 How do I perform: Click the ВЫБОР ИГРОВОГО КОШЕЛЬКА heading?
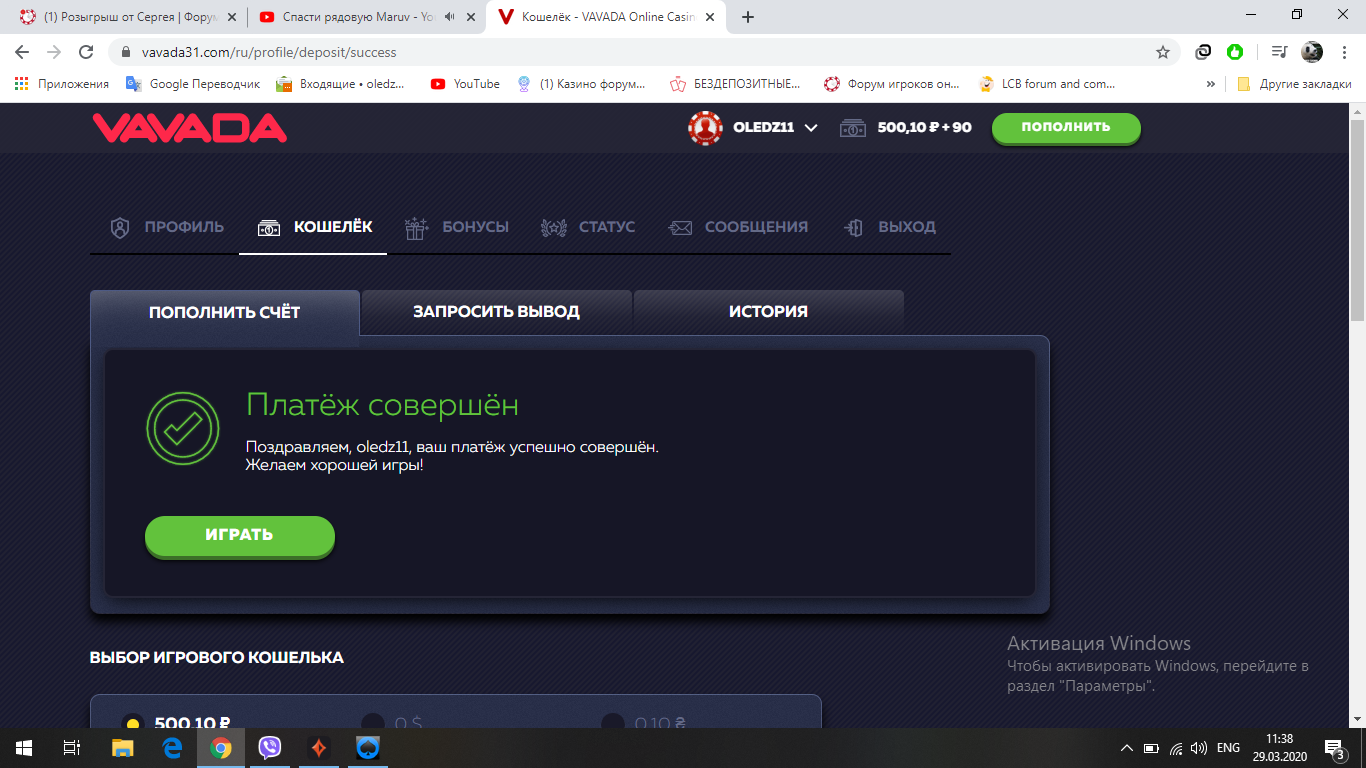(x=217, y=658)
